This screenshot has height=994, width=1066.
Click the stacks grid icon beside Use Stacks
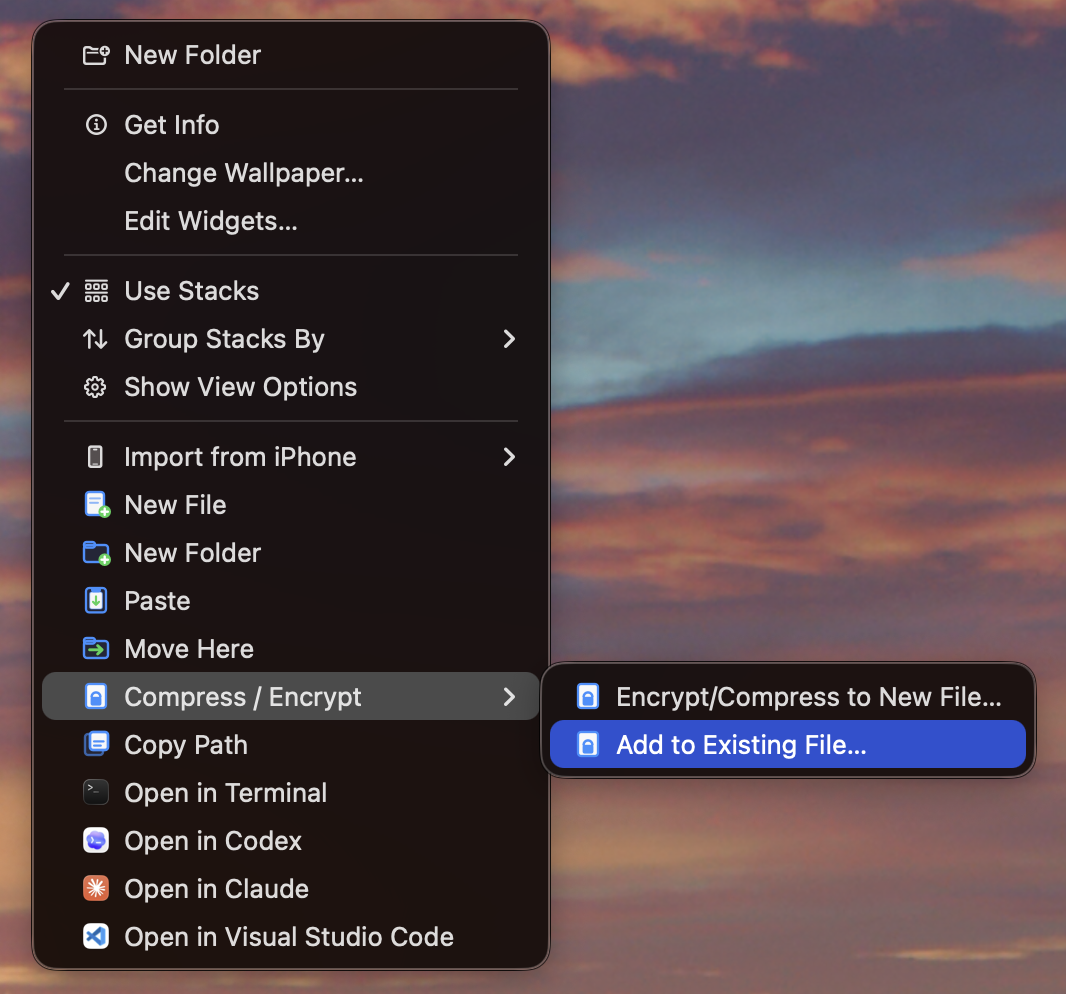[x=96, y=291]
